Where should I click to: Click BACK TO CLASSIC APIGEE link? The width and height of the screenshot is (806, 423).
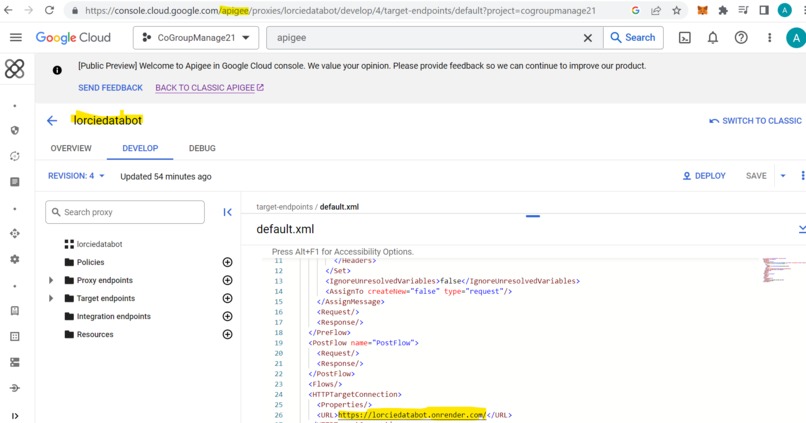(x=209, y=88)
